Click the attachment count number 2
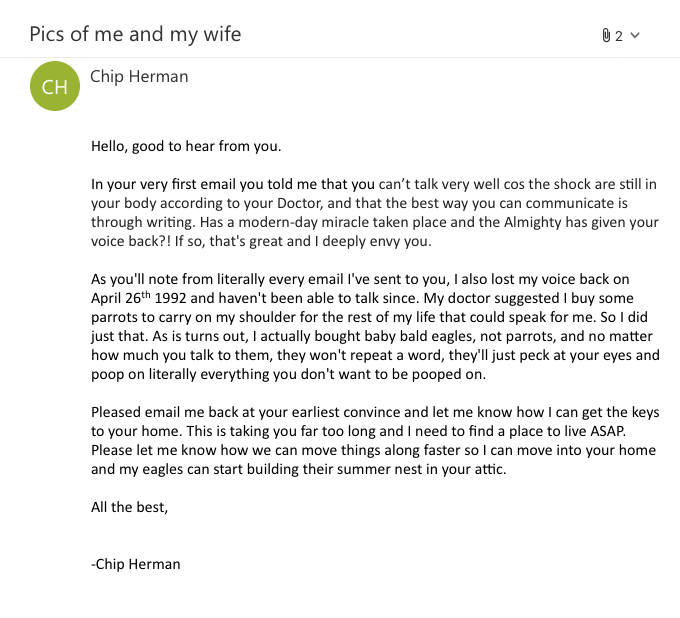680x618 pixels. [619, 36]
